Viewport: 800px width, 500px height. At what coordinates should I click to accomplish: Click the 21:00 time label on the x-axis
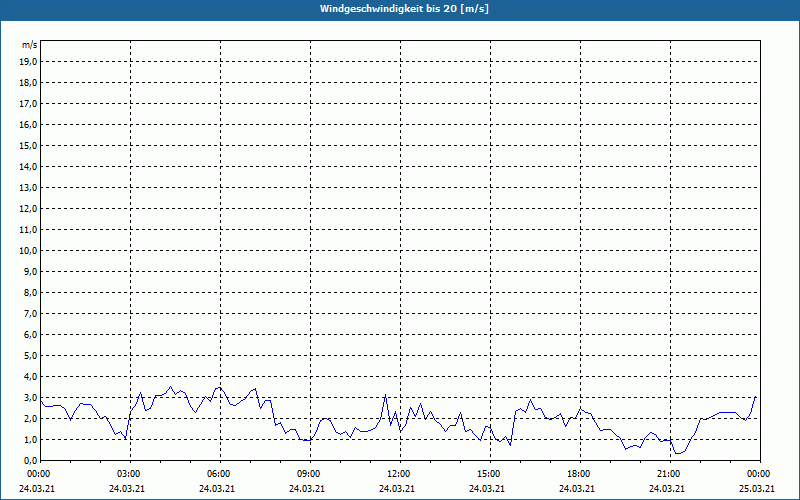(670, 474)
